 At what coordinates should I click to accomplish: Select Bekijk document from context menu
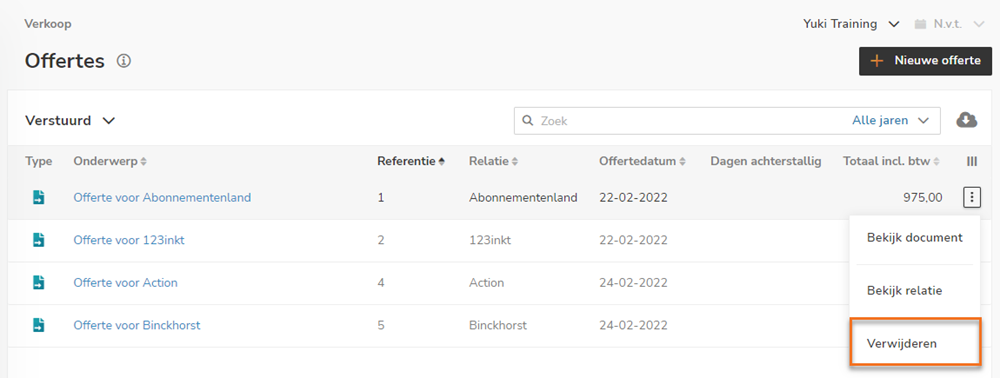click(915, 238)
